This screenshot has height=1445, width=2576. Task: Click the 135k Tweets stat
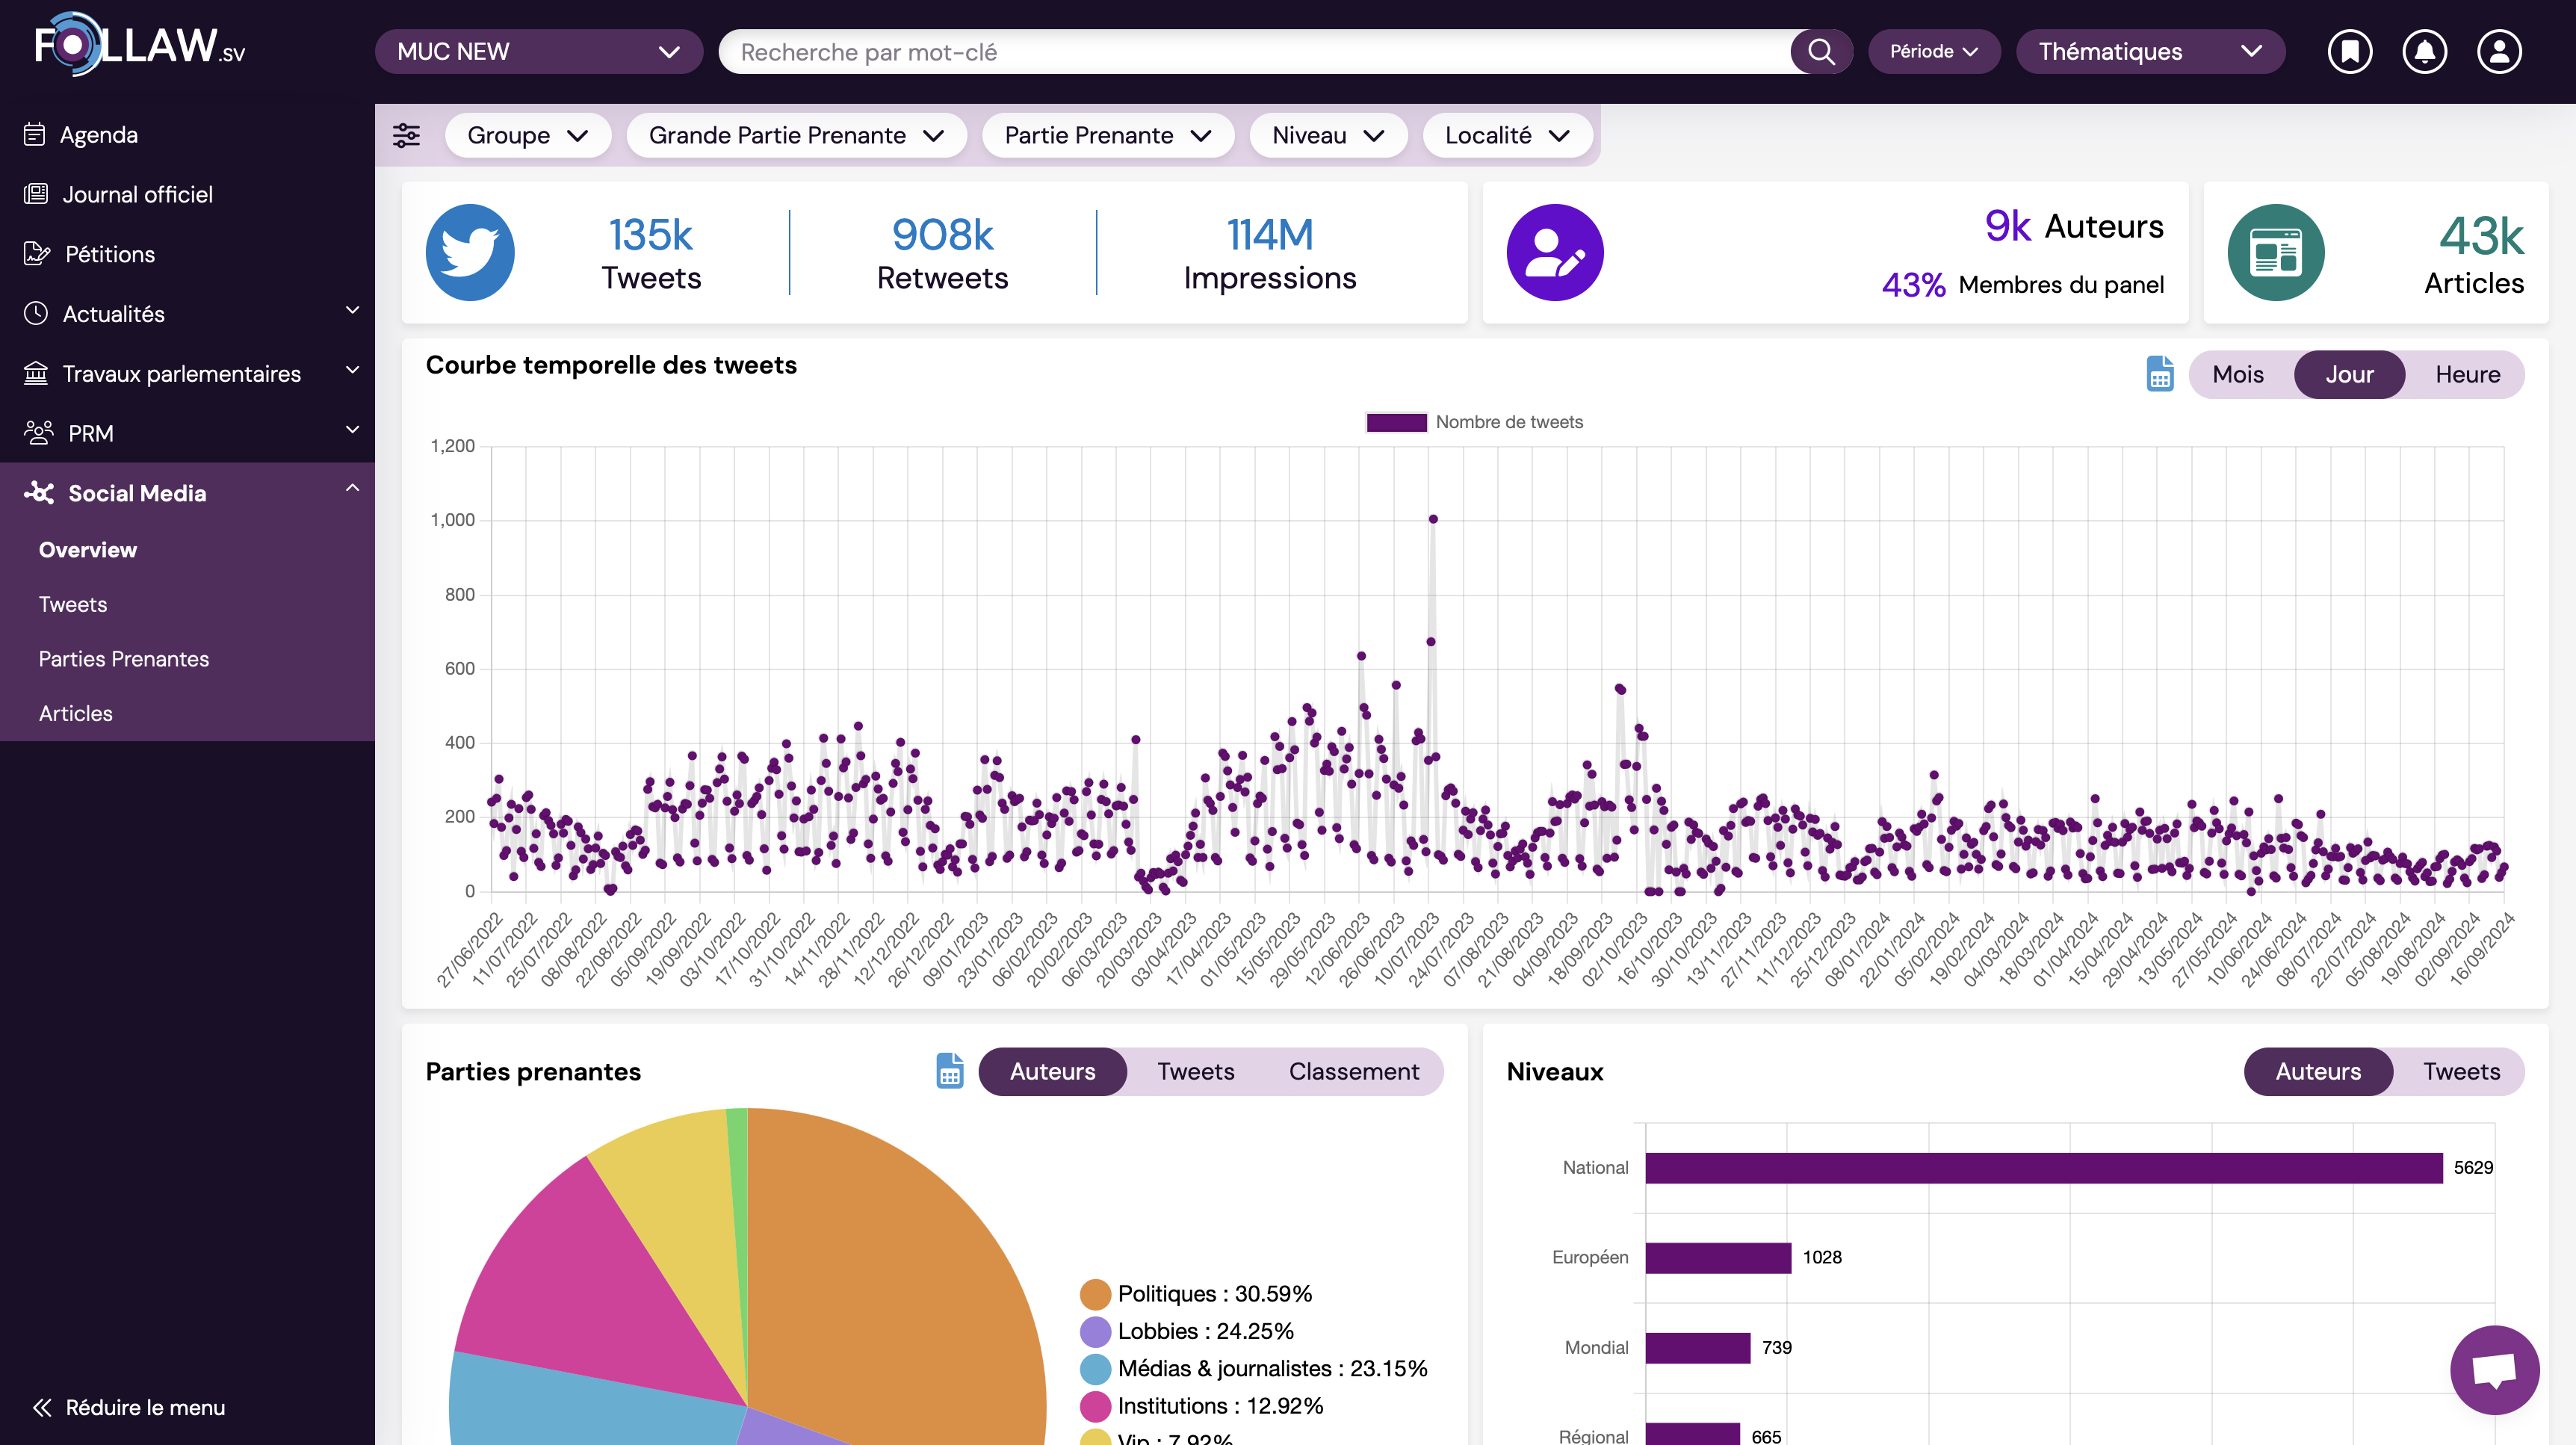(651, 254)
